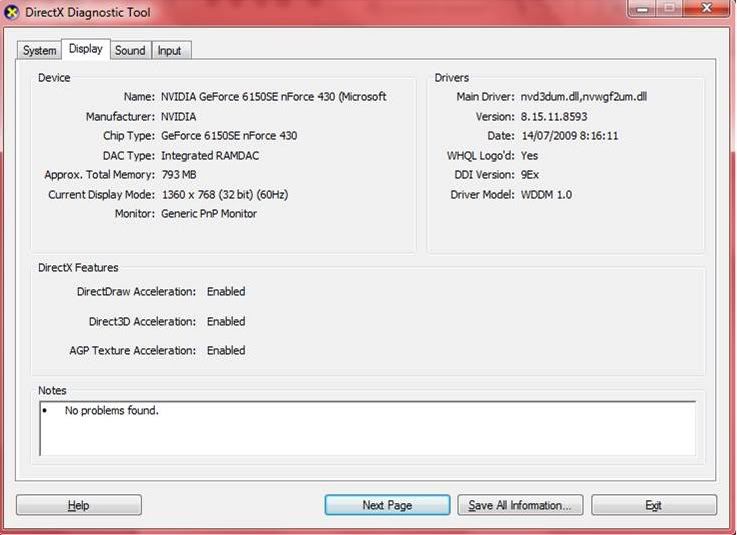The image size is (737, 535).
Task: Select the Display tab
Action: pos(86,49)
